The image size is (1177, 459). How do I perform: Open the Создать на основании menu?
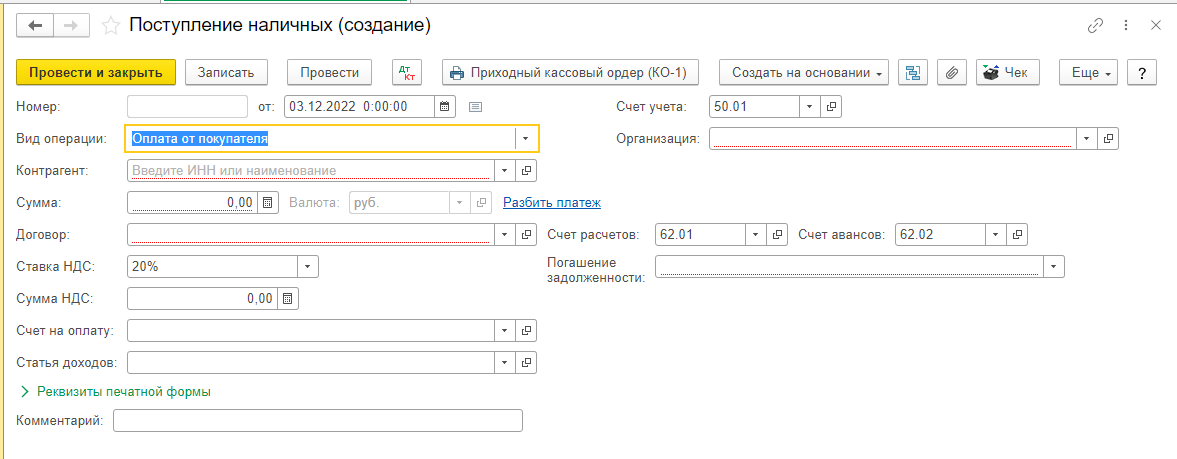808,73
